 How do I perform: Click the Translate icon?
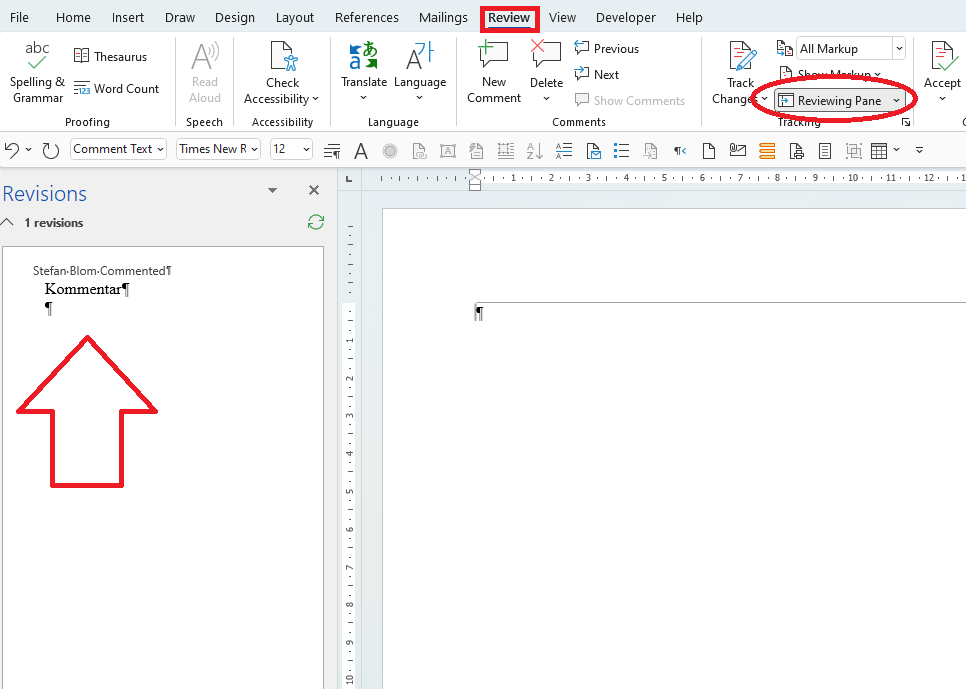(363, 55)
